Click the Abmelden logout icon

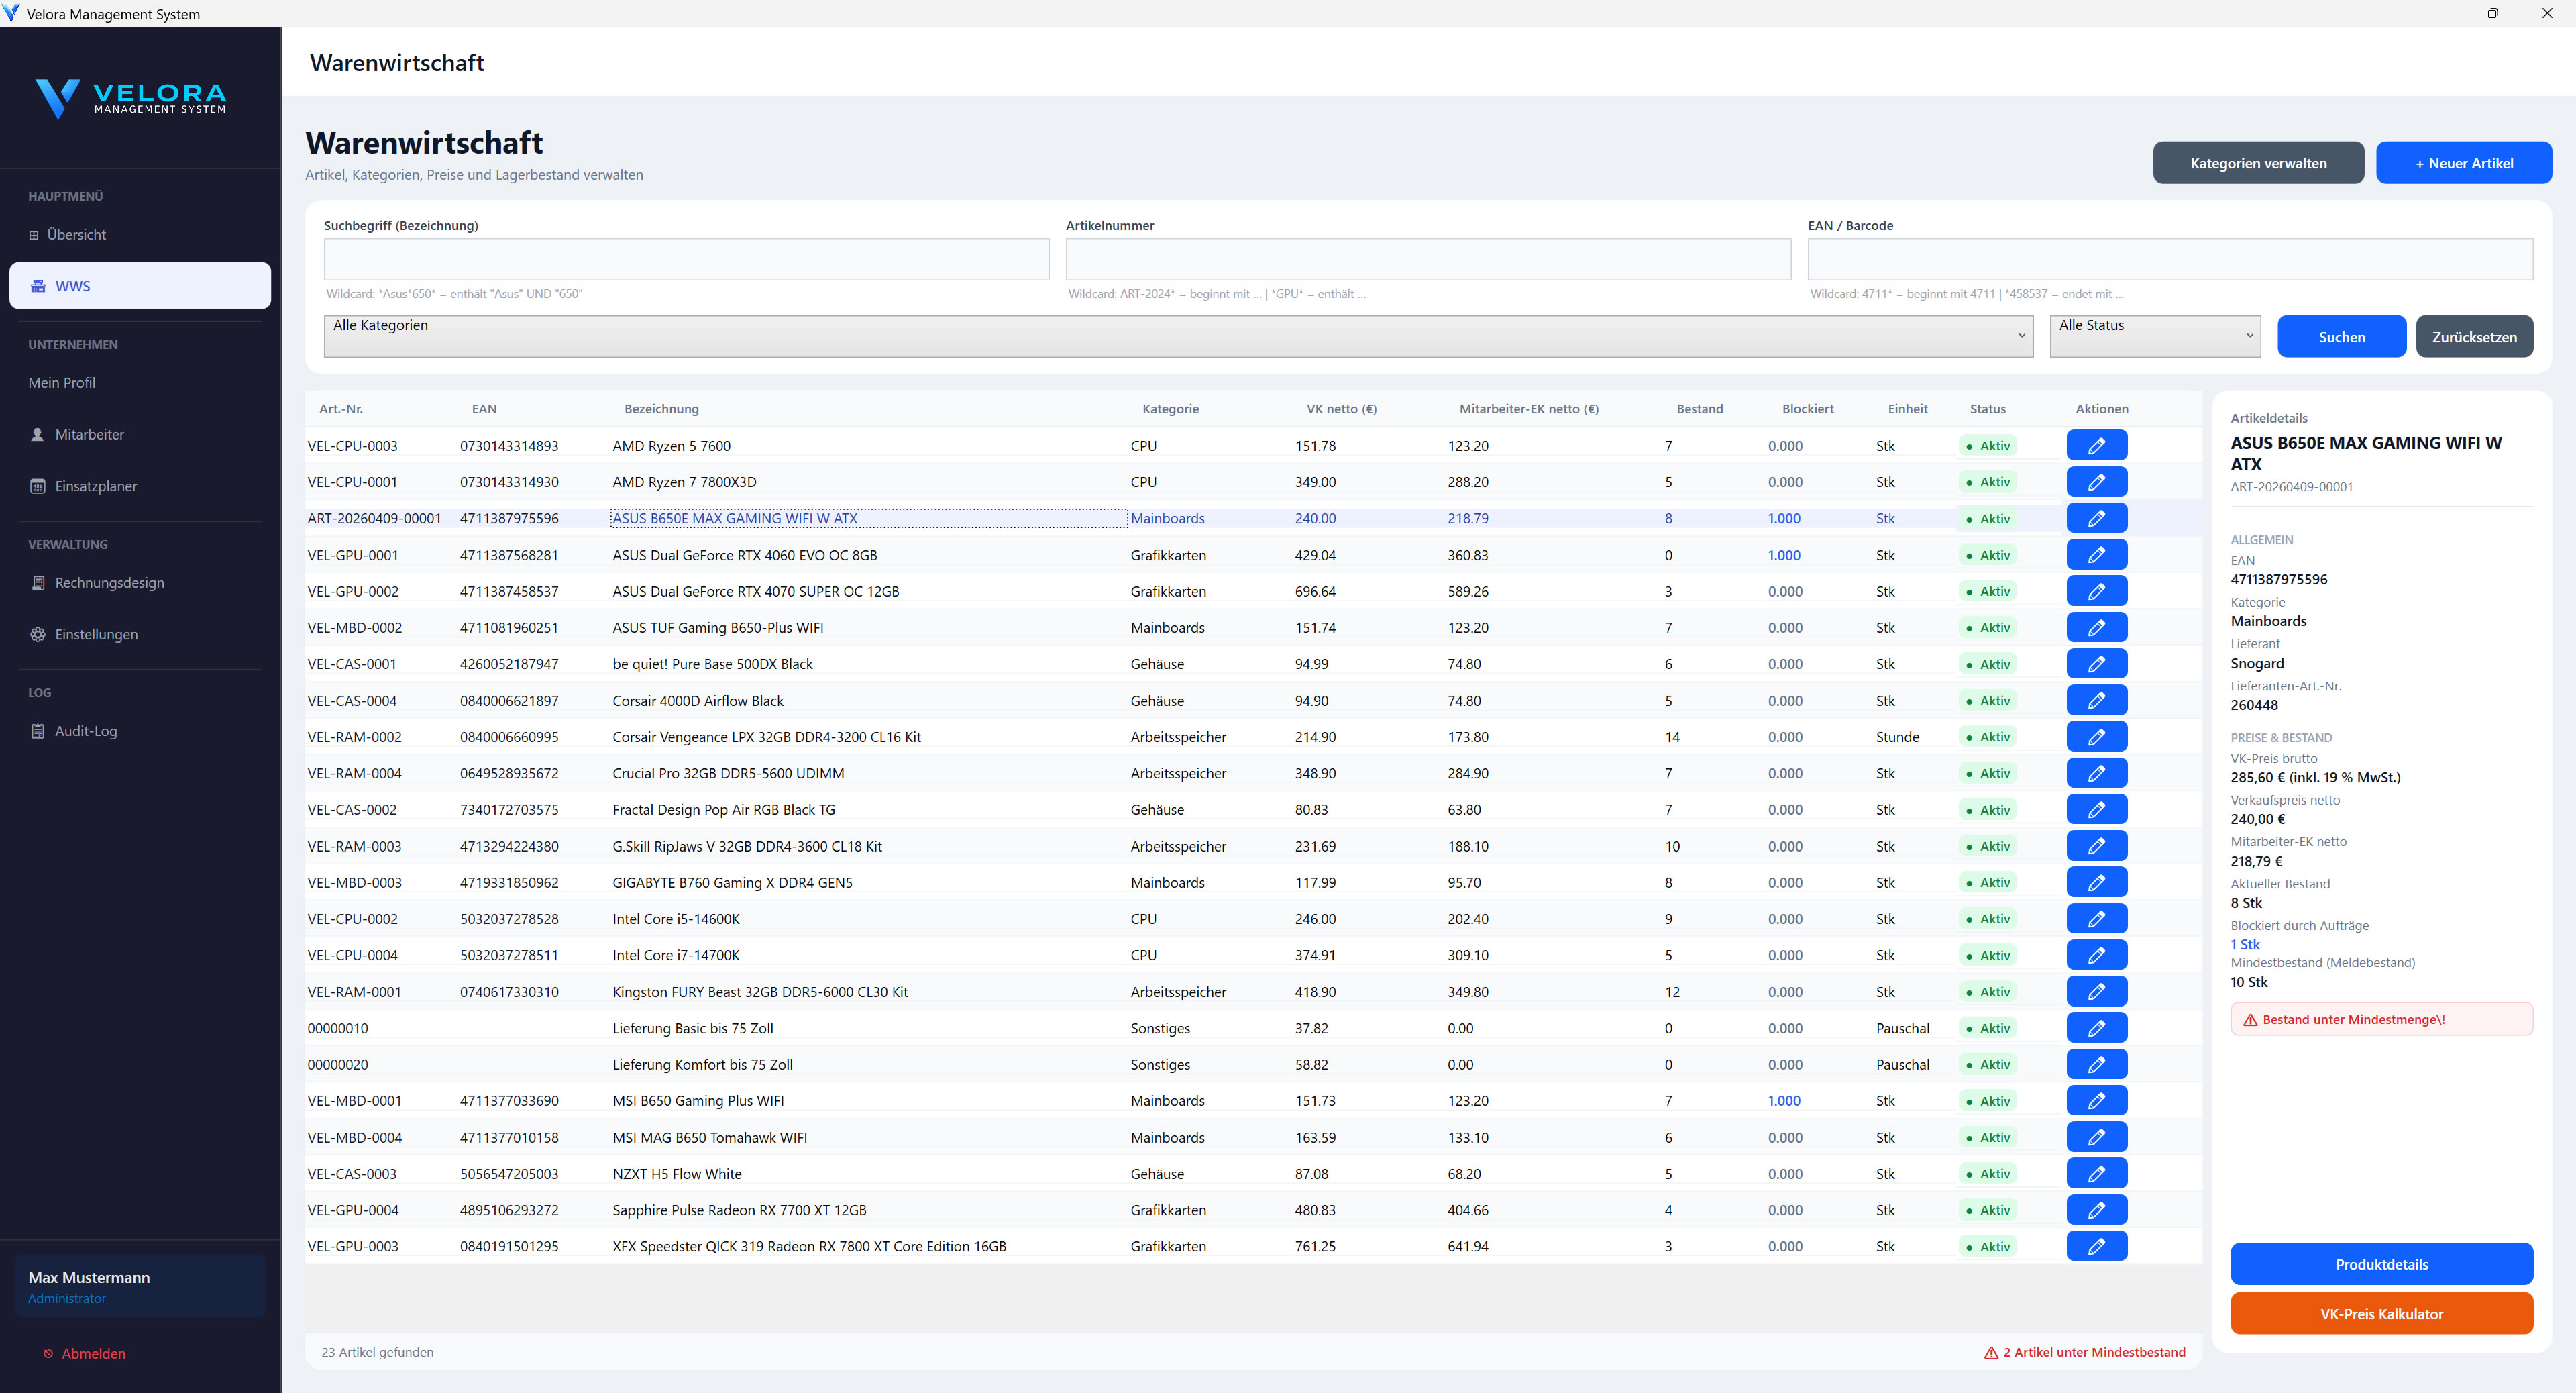48,1354
